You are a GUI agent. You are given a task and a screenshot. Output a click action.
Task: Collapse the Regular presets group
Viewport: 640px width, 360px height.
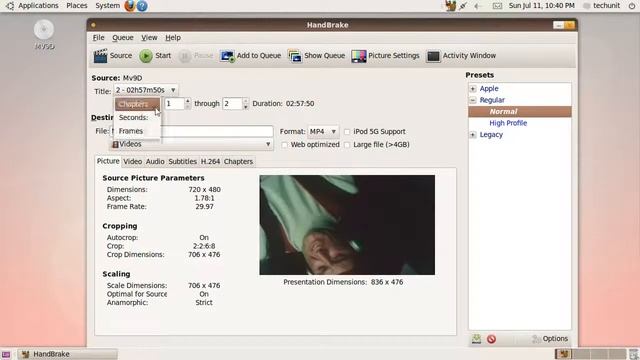pos(473,100)
